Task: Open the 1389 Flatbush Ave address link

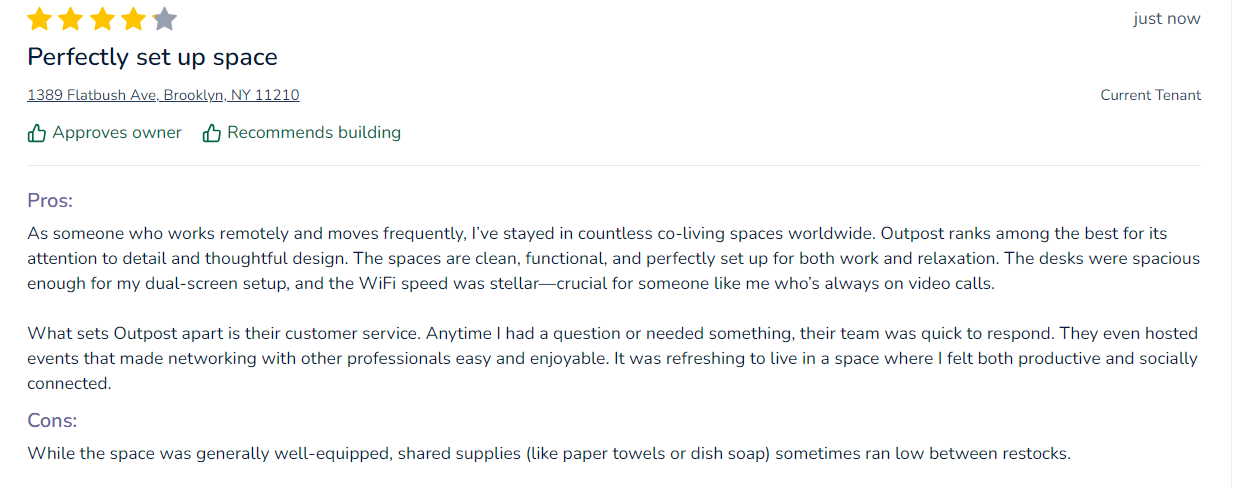Action: coord(163,95)
